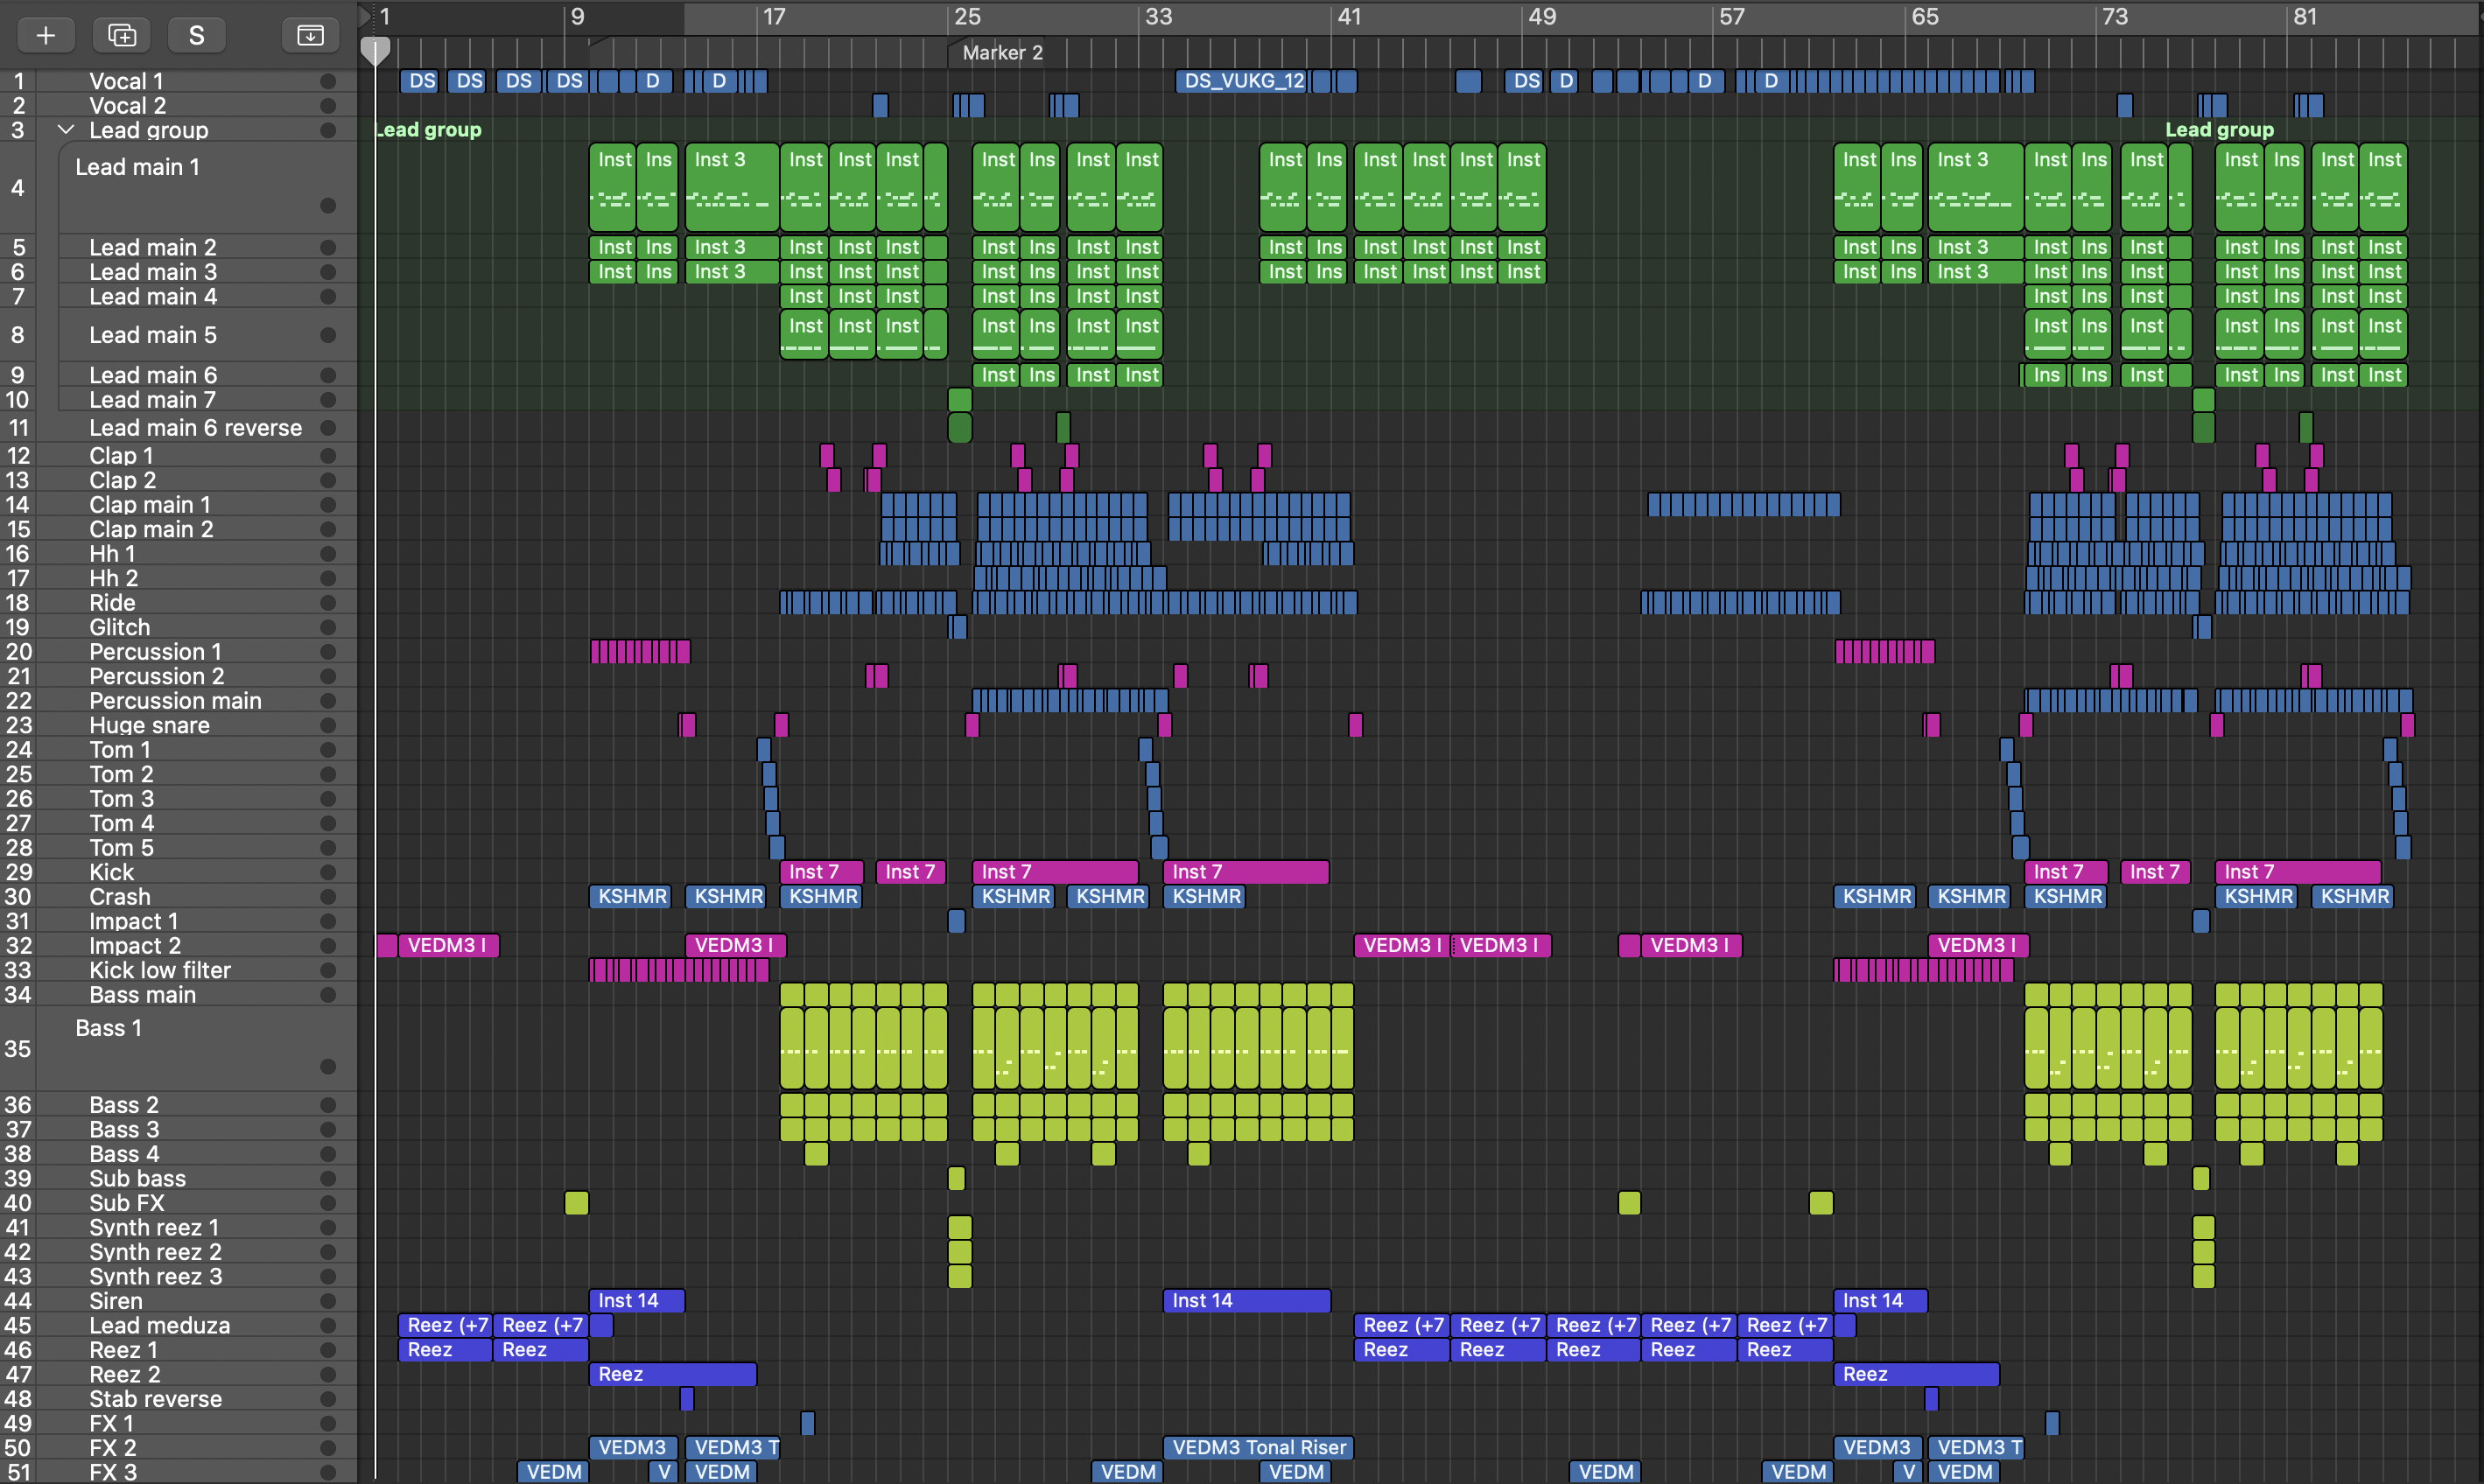Select the Percussion main track

click(x=175, y=701)
